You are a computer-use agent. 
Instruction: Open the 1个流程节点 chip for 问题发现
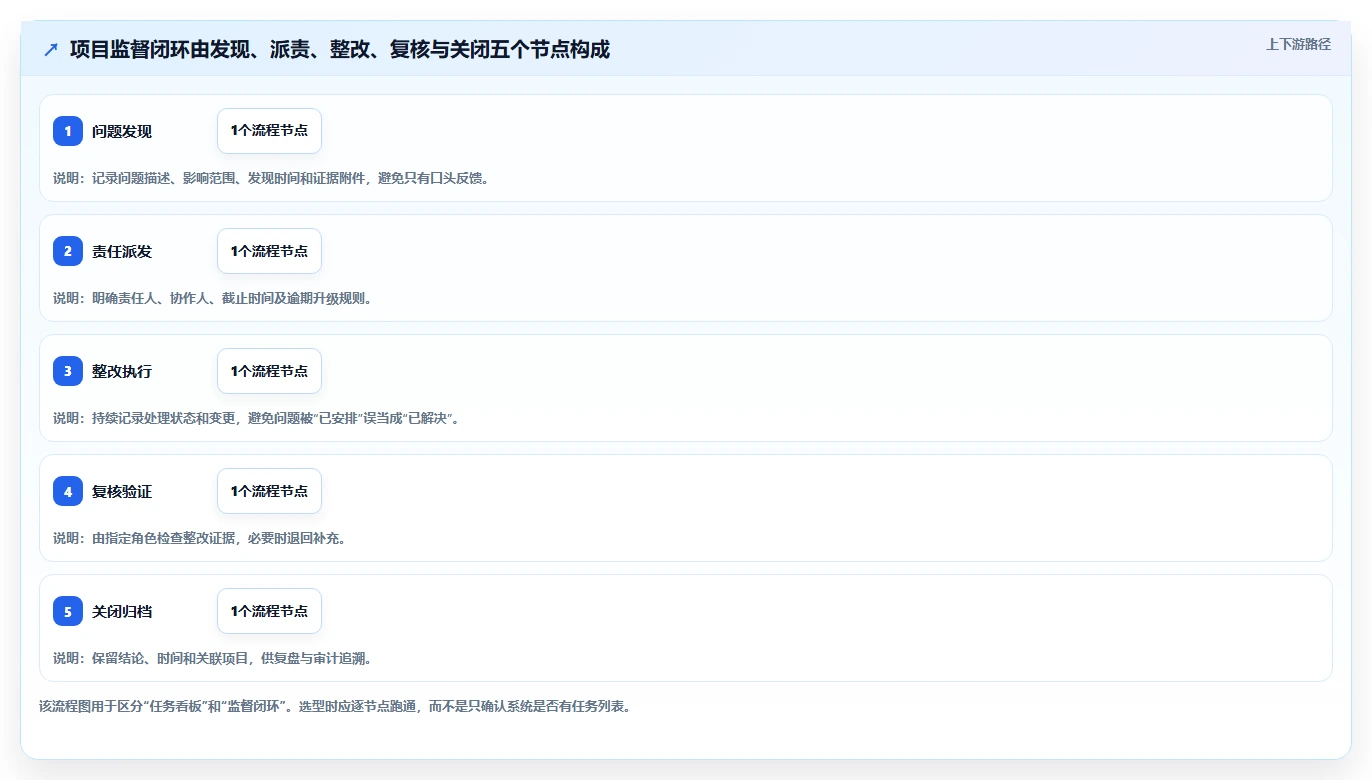coord(269,131)
